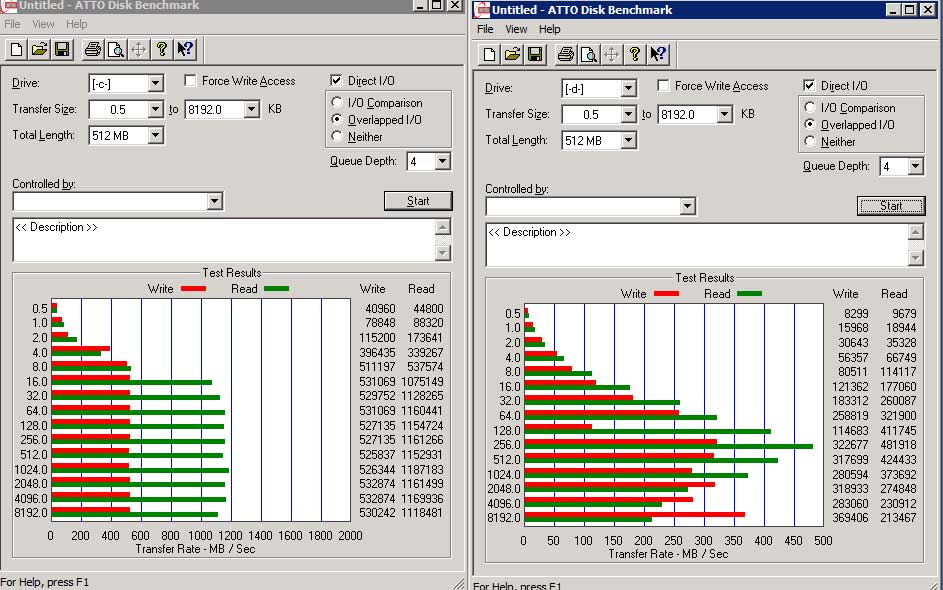Select Overlapped I/O radio in right window
943x590 pixels.
click(809, 124)
